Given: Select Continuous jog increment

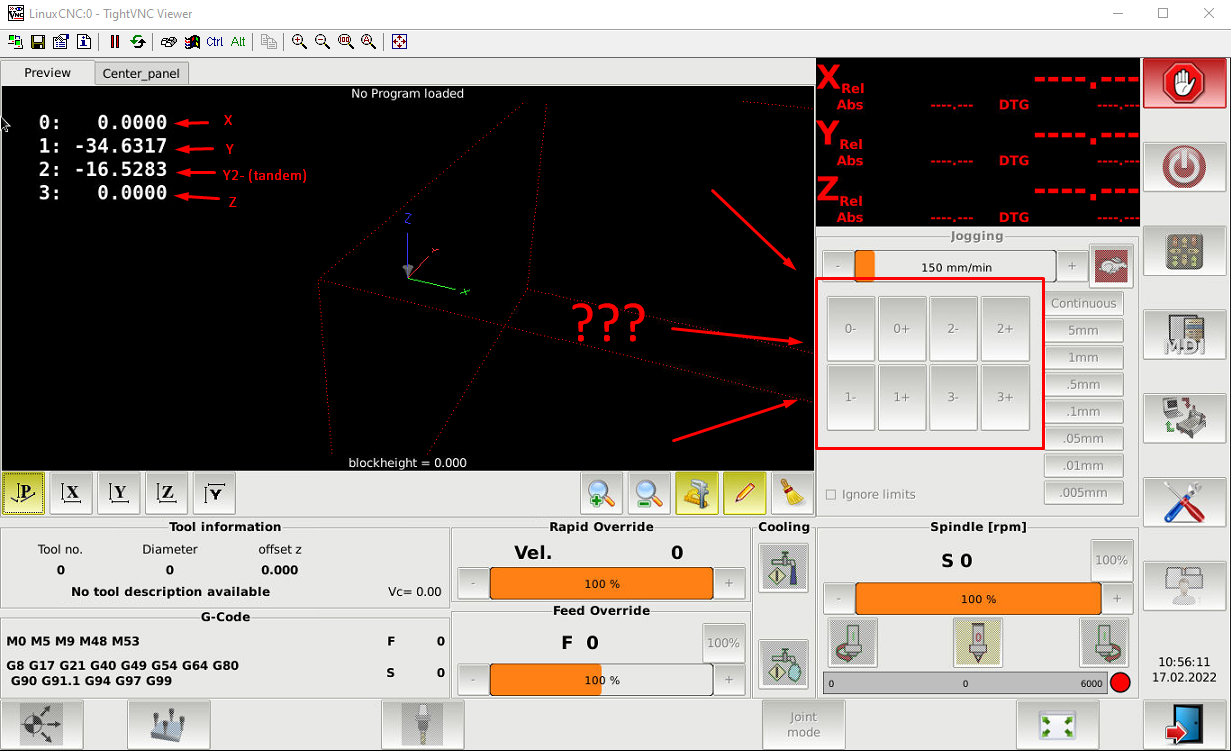Looking at the screenshot, I should (x=1083, y=303).
